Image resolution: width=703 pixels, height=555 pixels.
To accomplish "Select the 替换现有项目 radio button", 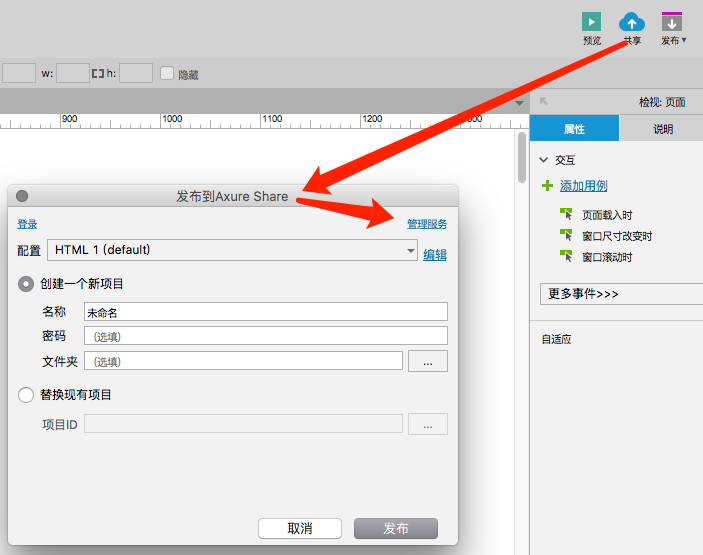I will click(26, 395).
